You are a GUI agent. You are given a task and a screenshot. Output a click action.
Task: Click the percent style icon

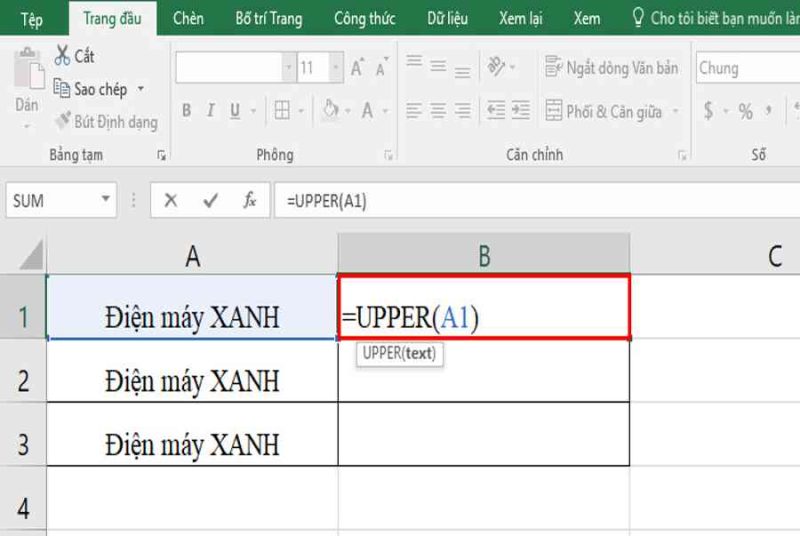click(745, 111)
